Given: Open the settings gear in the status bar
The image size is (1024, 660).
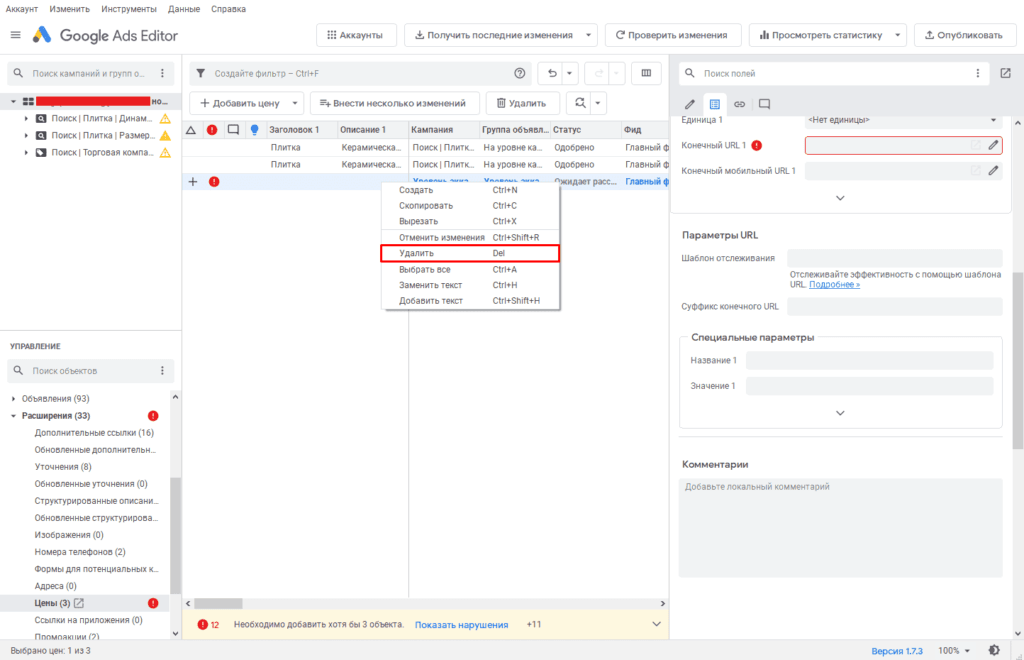Looking at the screenshot, I should [x=994, y=650].
